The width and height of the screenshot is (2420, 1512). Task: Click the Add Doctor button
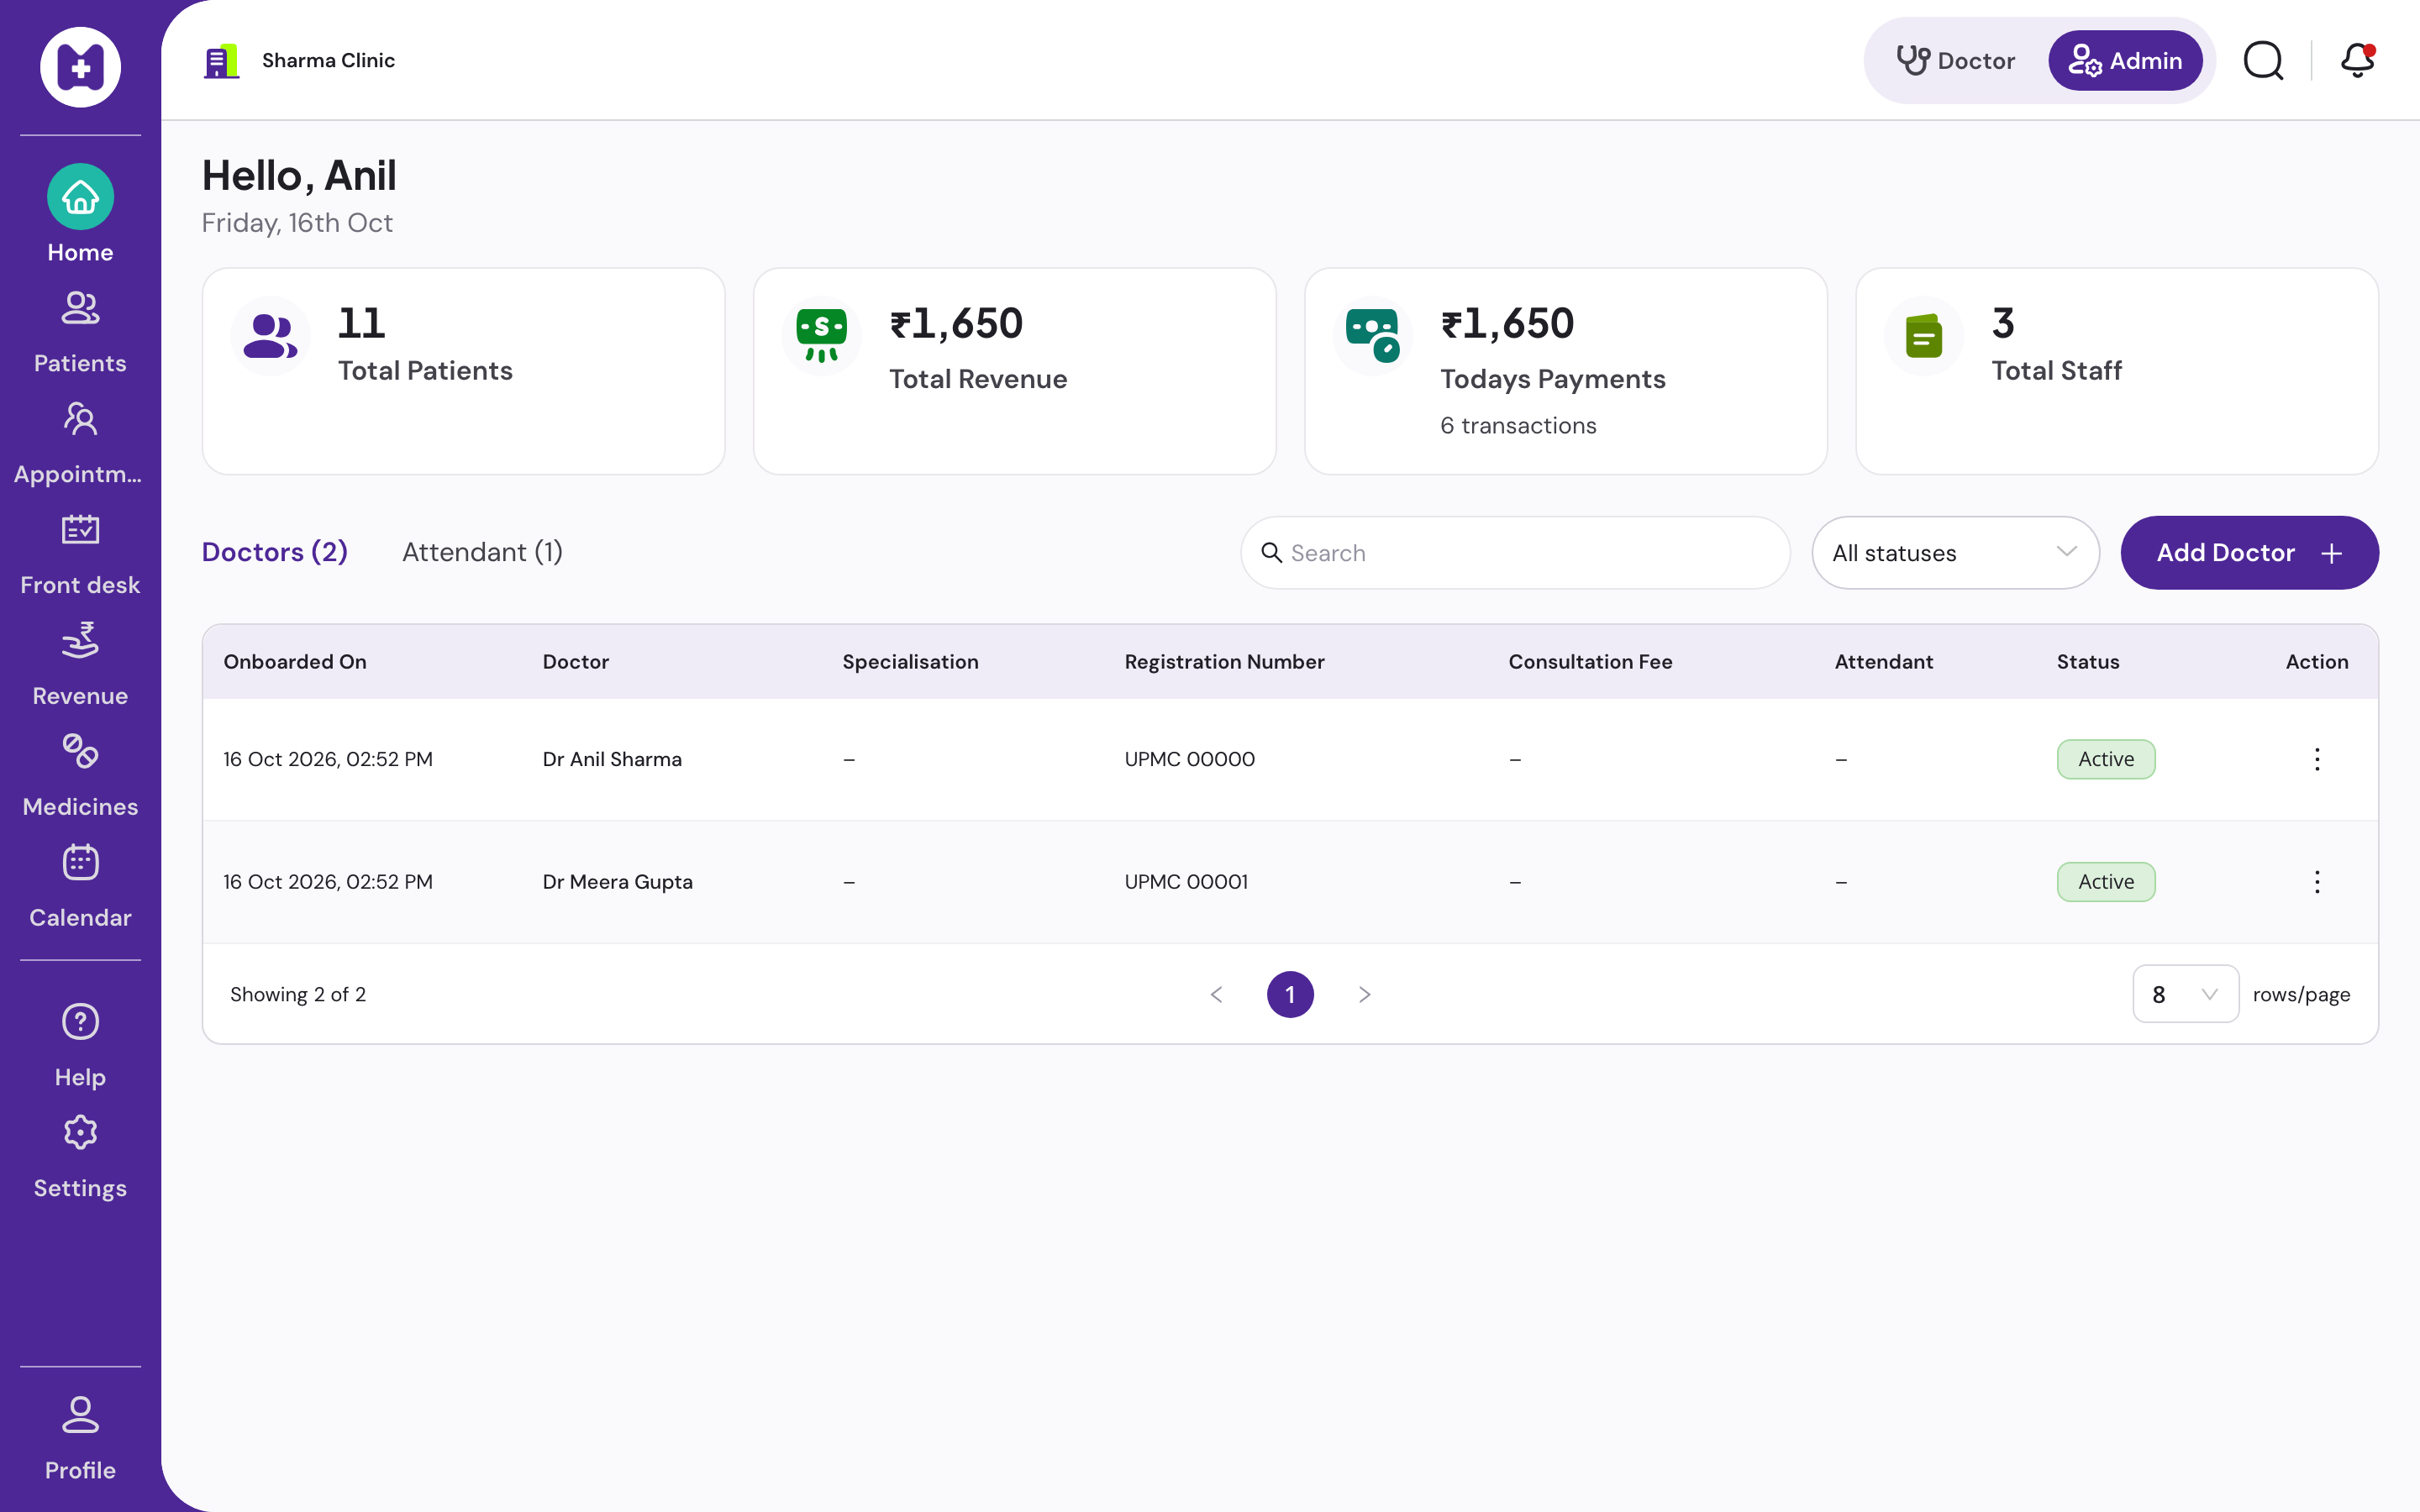pyautogui.click(x=2249, y=553)
